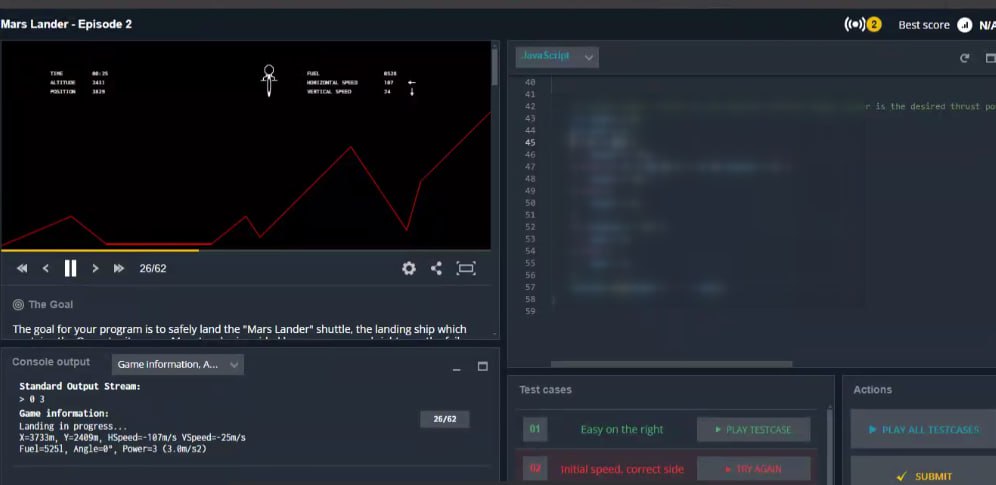Screen dimensions: 996x485
Task: Click Try Again for Initial speed testcase
Action: [752, 469]
